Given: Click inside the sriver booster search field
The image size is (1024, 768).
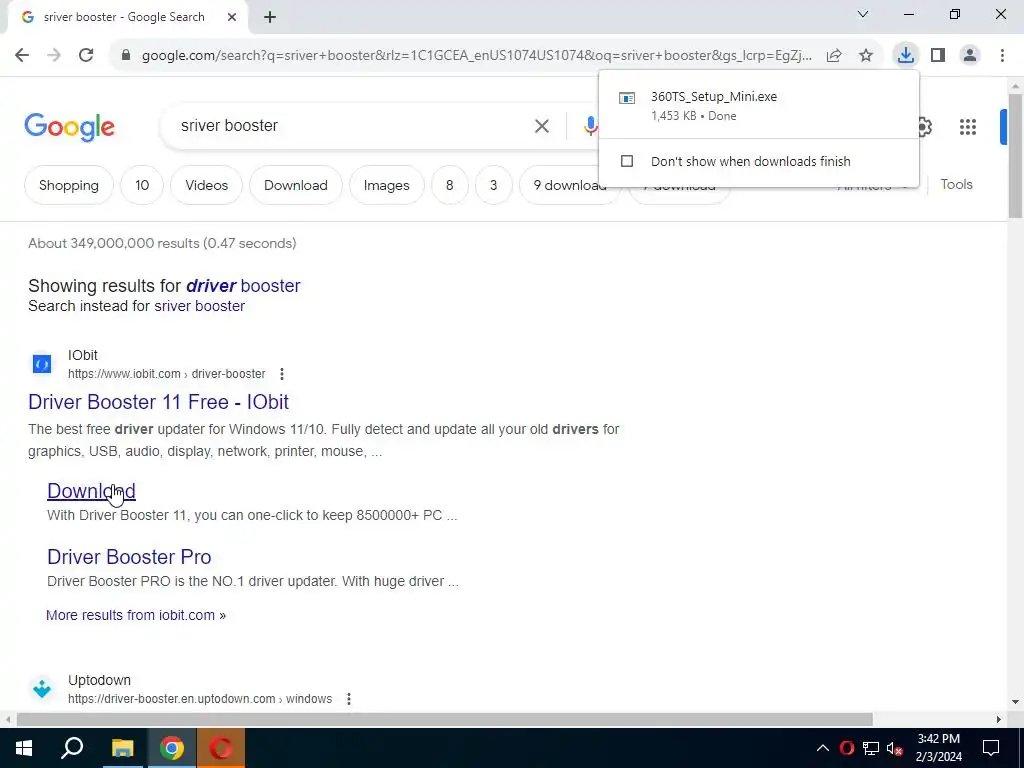Looking at the screenshot, I should pyautogui.click(x=353, y=126).
